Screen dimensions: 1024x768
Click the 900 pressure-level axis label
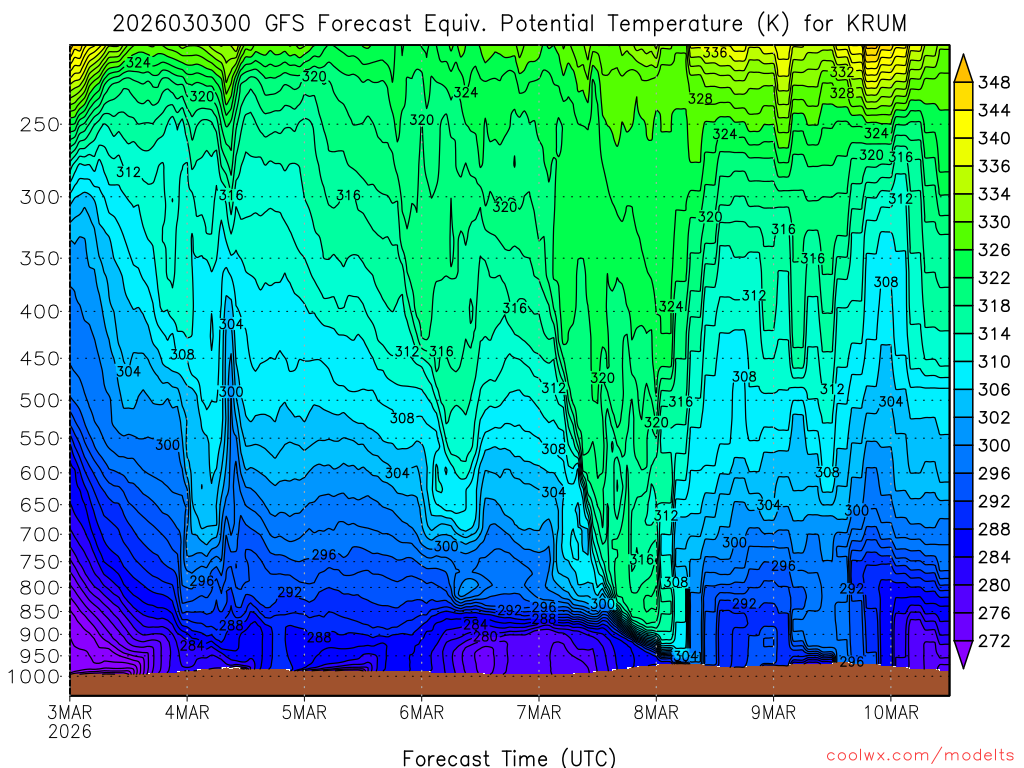[40, 634]
